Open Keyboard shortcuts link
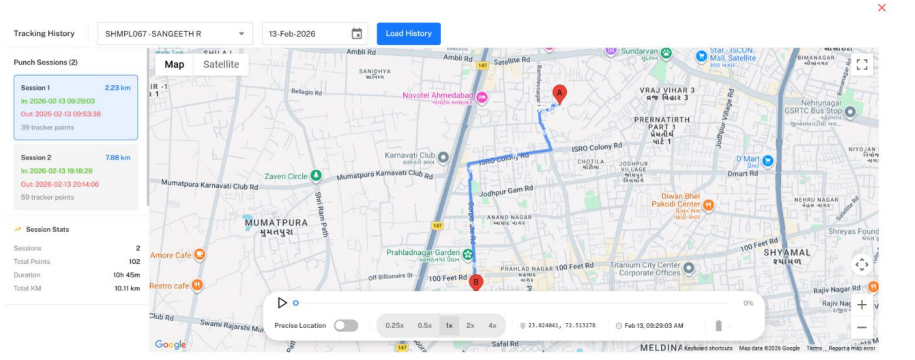The width and height of the screenshot is (915, 360). coord(708,348)
